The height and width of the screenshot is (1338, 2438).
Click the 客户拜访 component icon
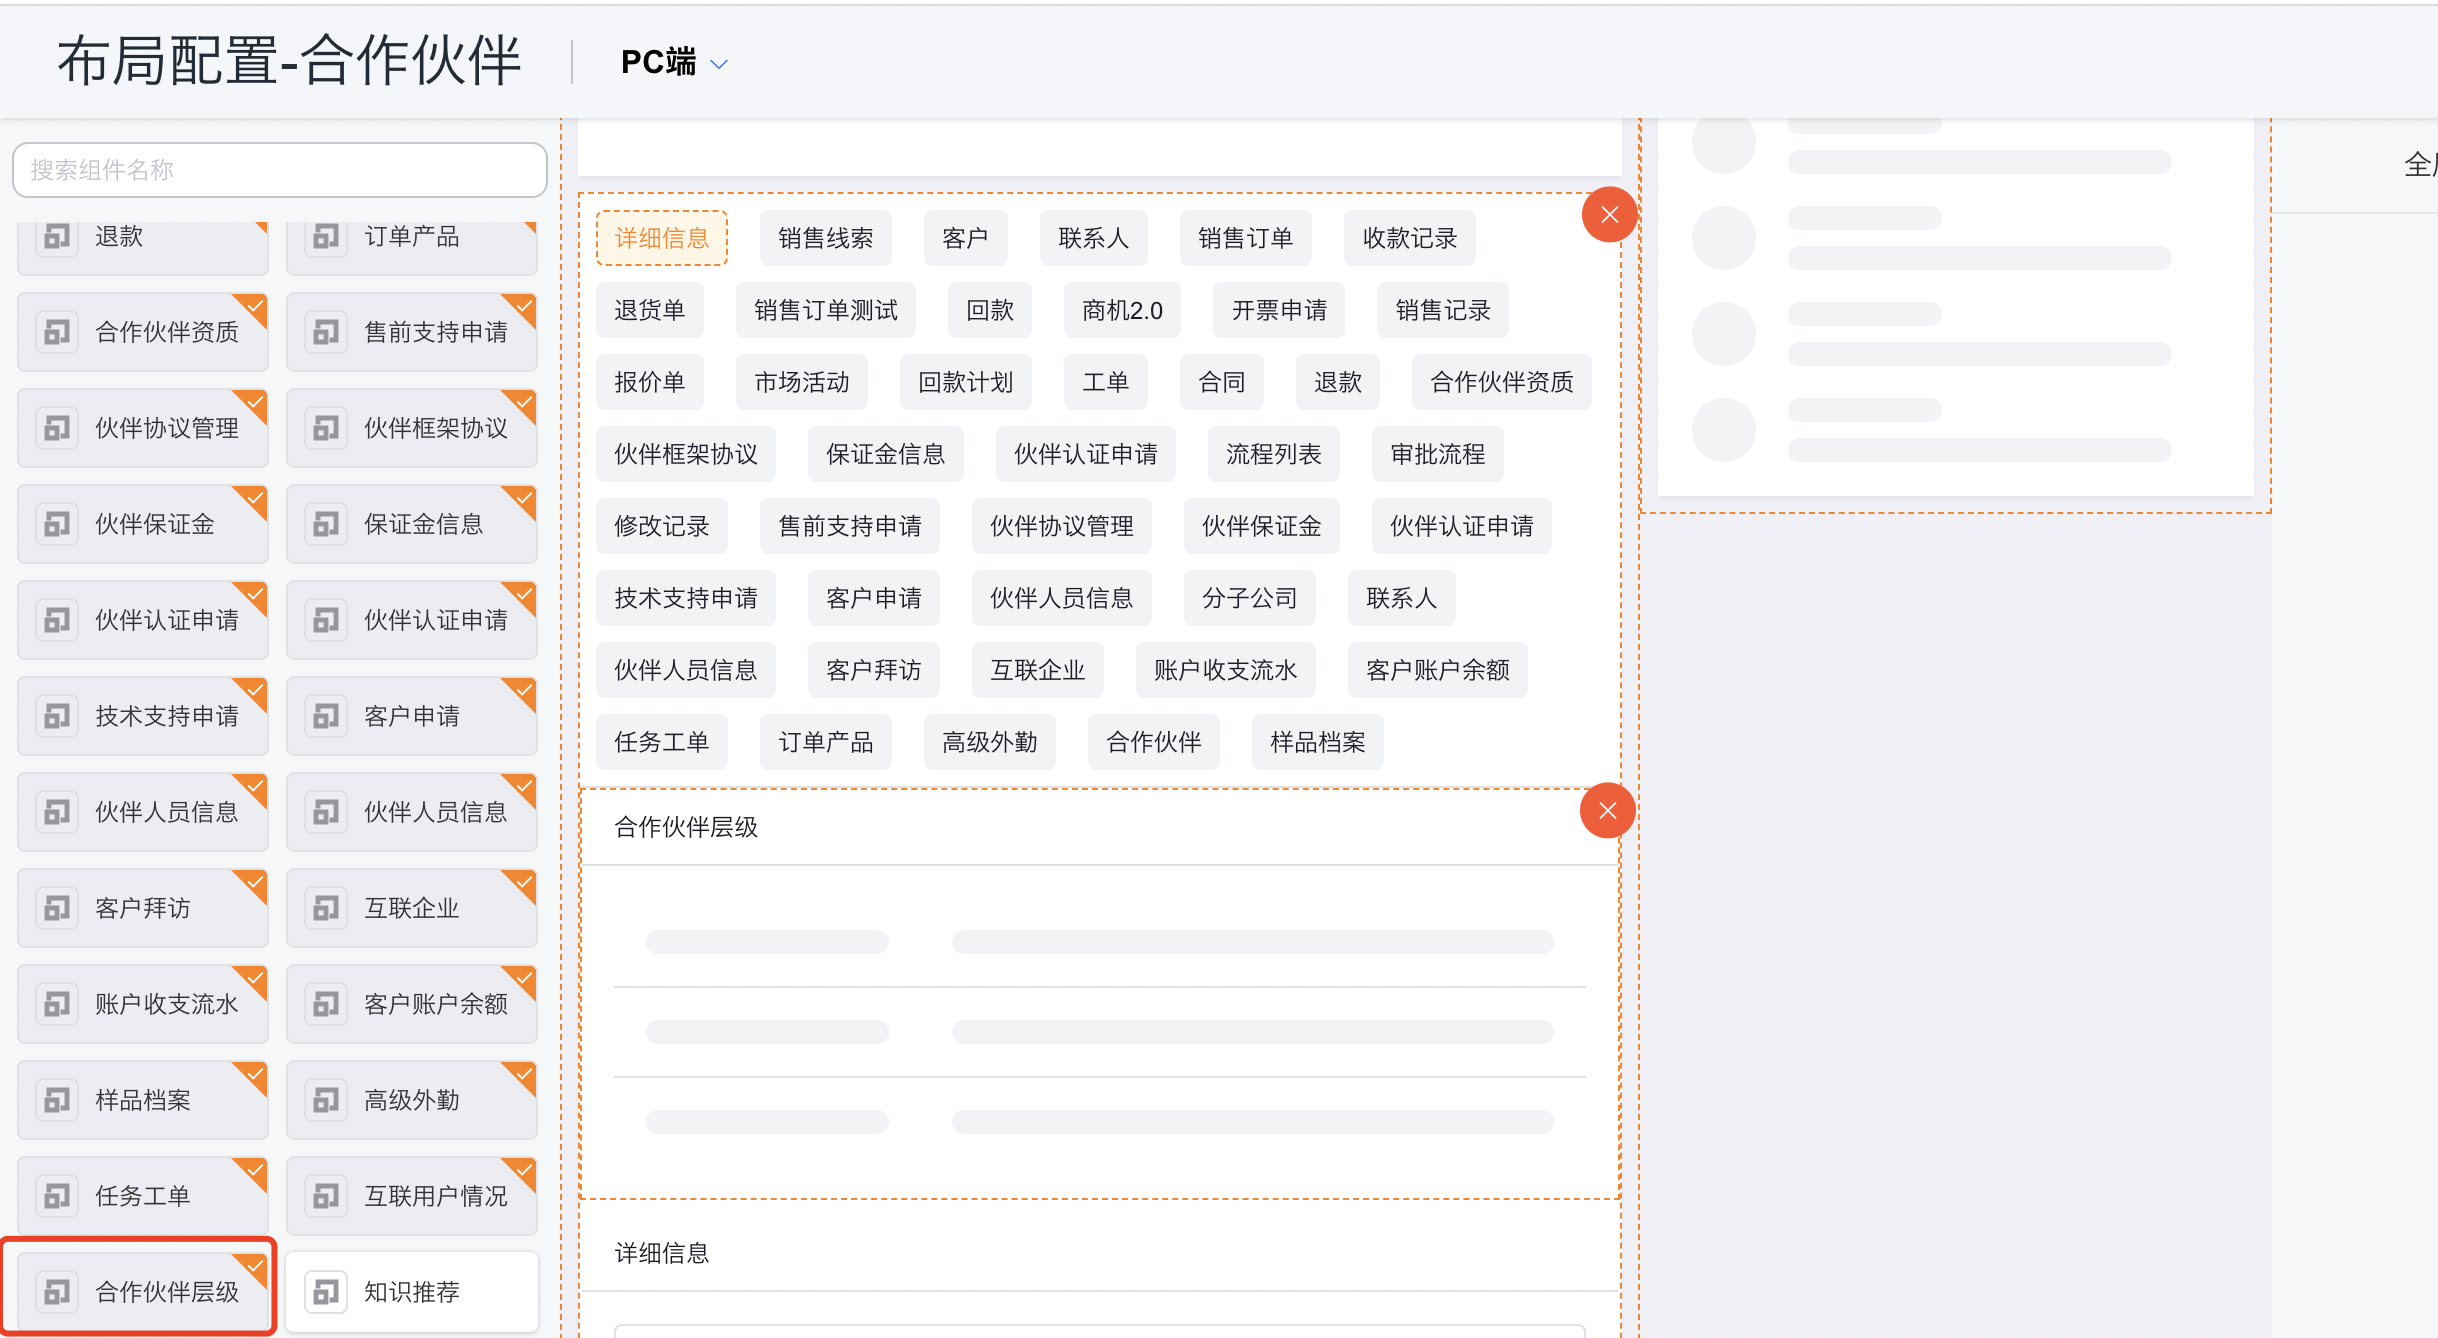click(57, 908)
